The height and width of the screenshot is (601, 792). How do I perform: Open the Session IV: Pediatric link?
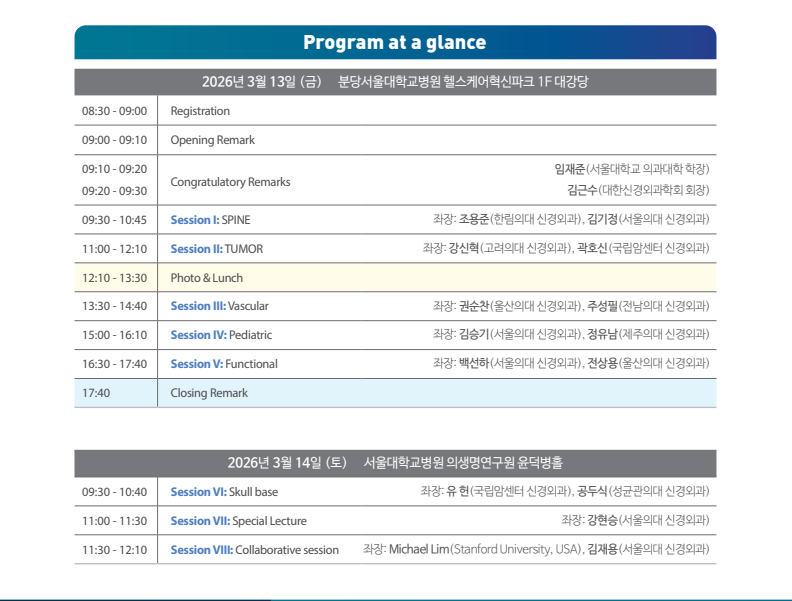click(x=221, y=335)
